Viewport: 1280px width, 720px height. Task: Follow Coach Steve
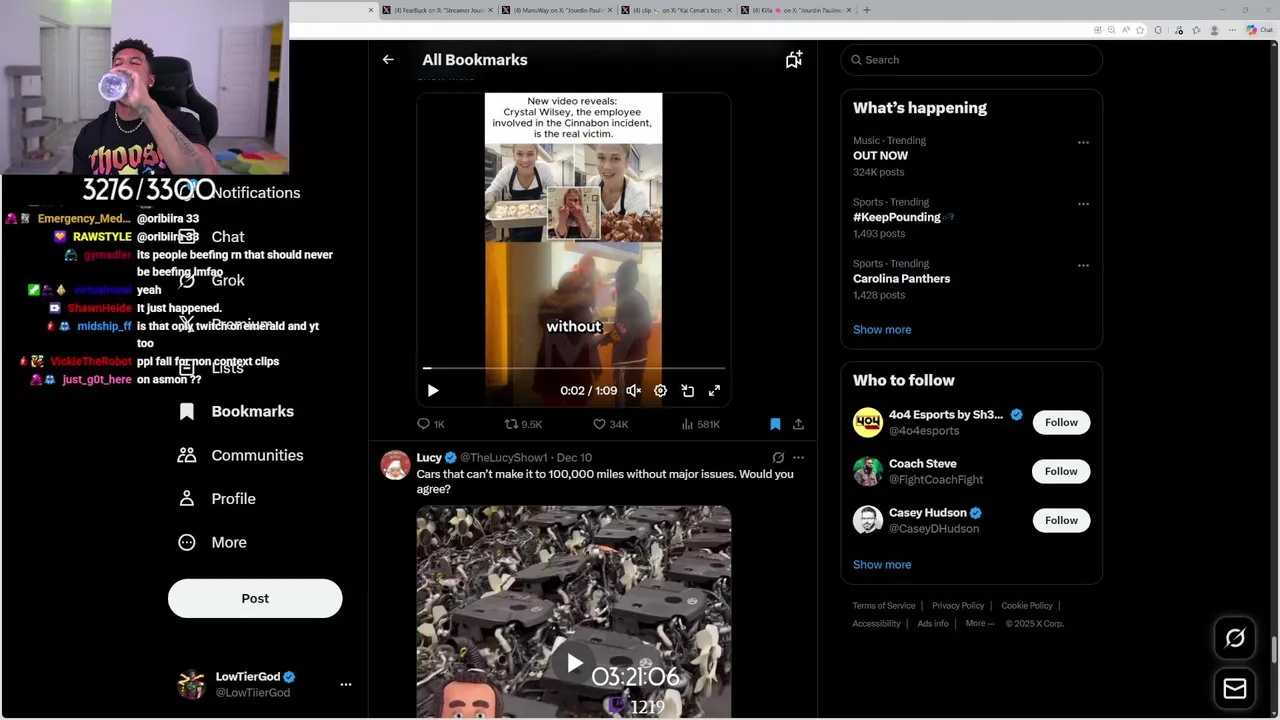point(1061,471)
